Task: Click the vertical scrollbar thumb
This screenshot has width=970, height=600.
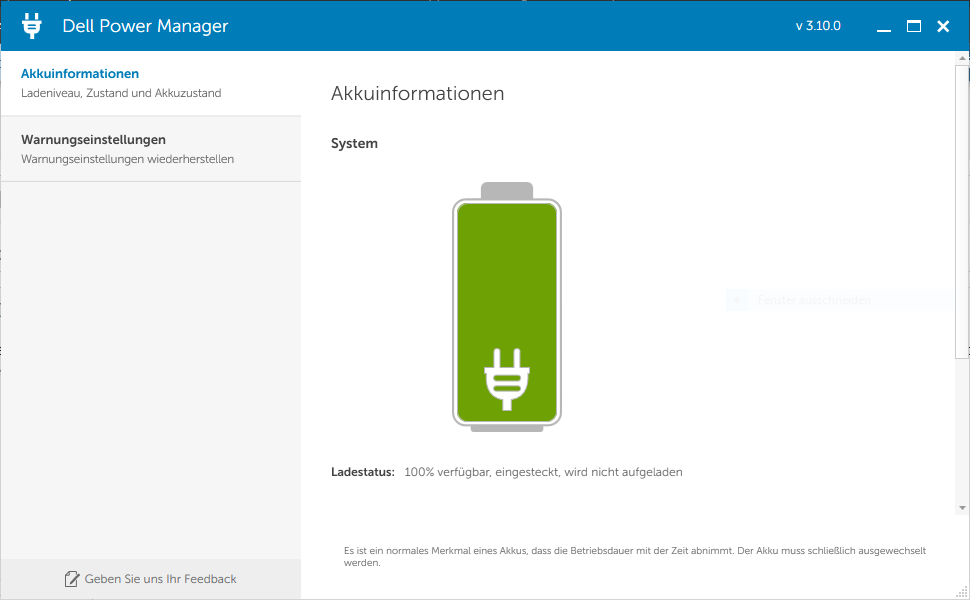Action: pos(962,210)
